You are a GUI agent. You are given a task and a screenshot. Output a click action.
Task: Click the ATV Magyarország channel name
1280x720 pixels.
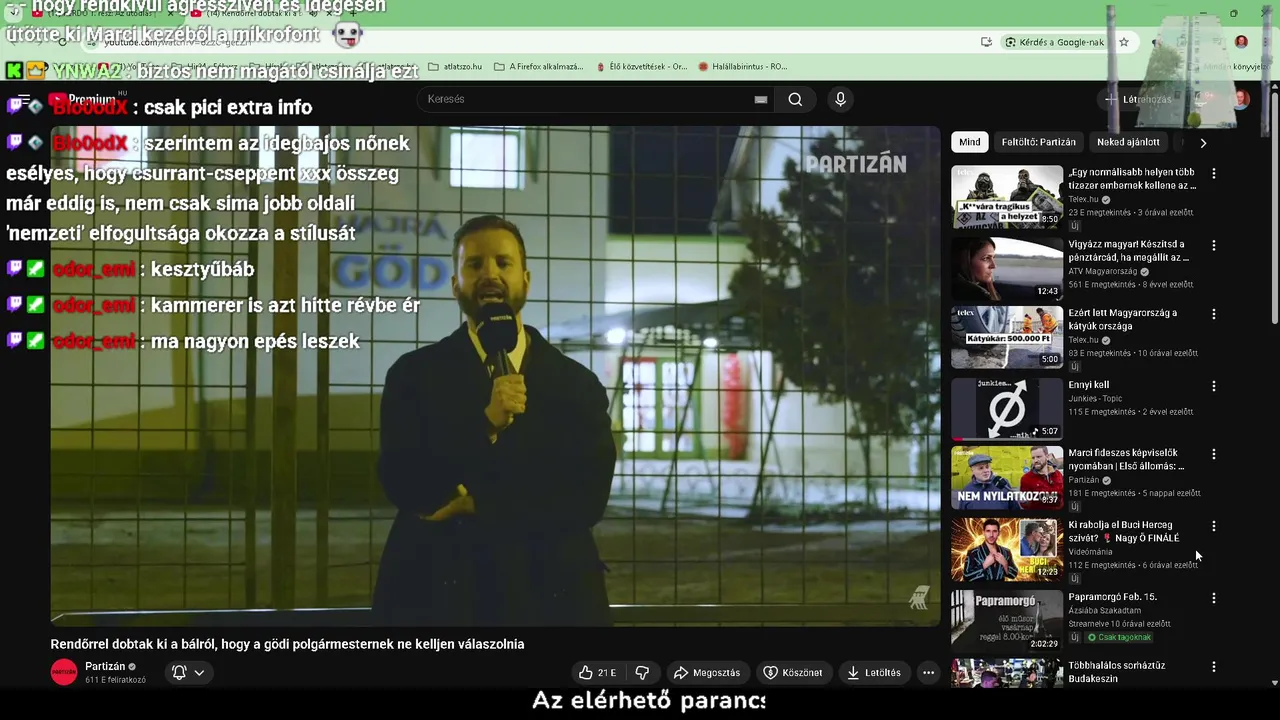[1102, 272]
